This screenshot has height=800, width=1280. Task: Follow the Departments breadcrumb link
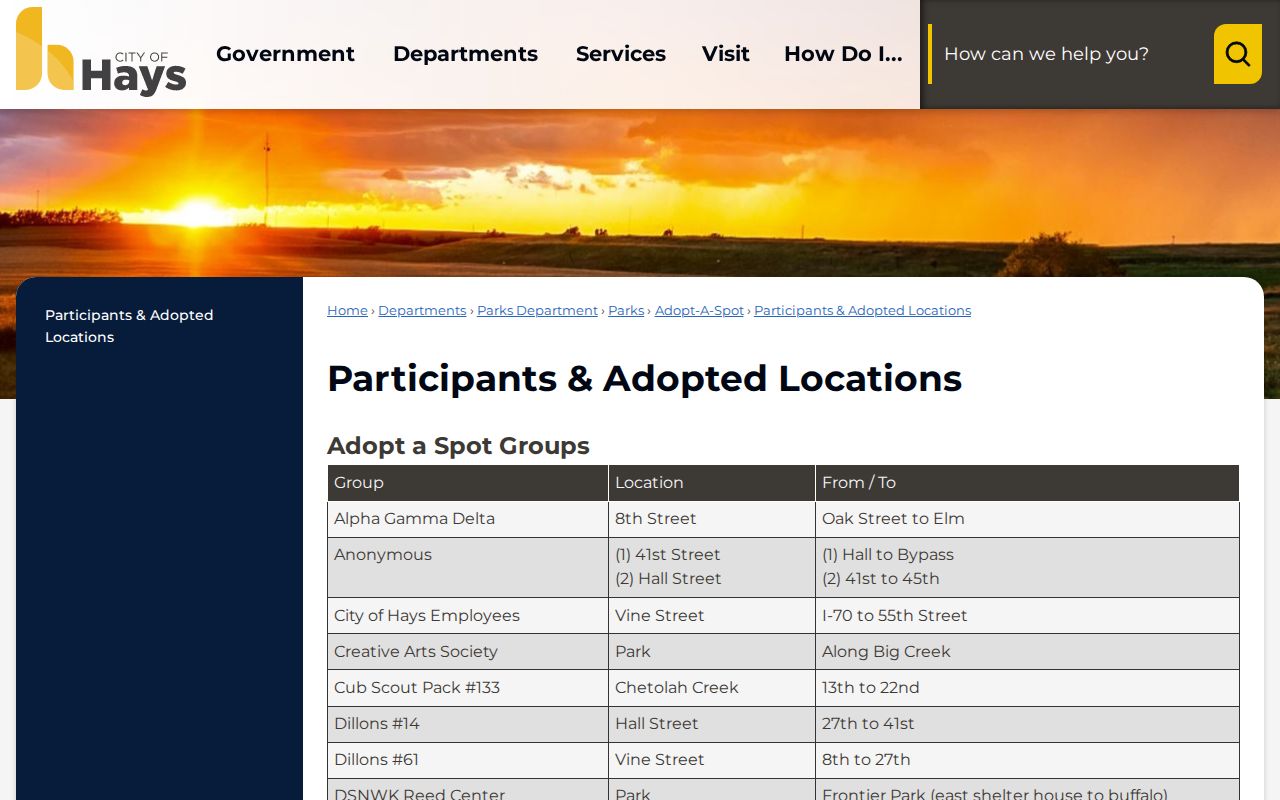click(x=422, y=311)
